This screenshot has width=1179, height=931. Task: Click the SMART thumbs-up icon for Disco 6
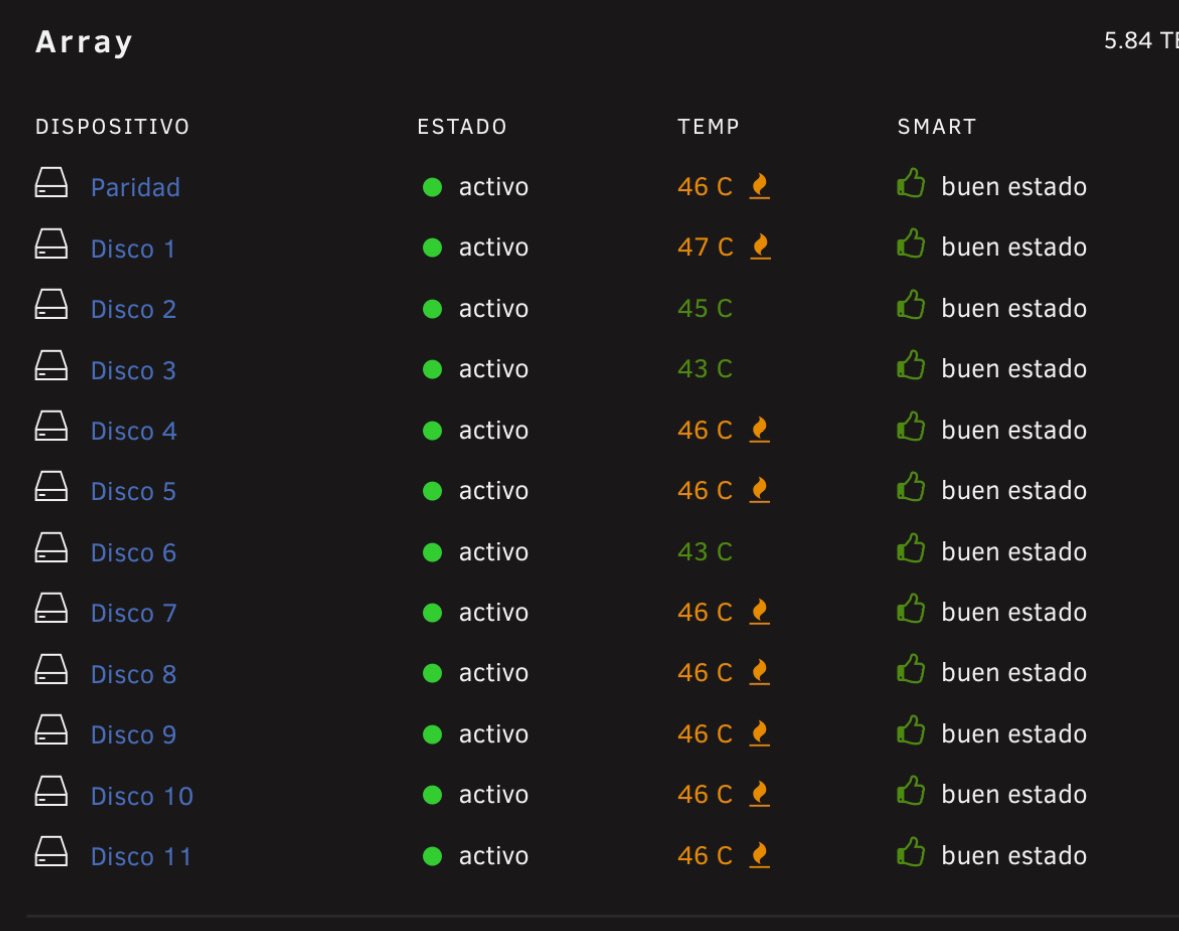pos(911,548)
